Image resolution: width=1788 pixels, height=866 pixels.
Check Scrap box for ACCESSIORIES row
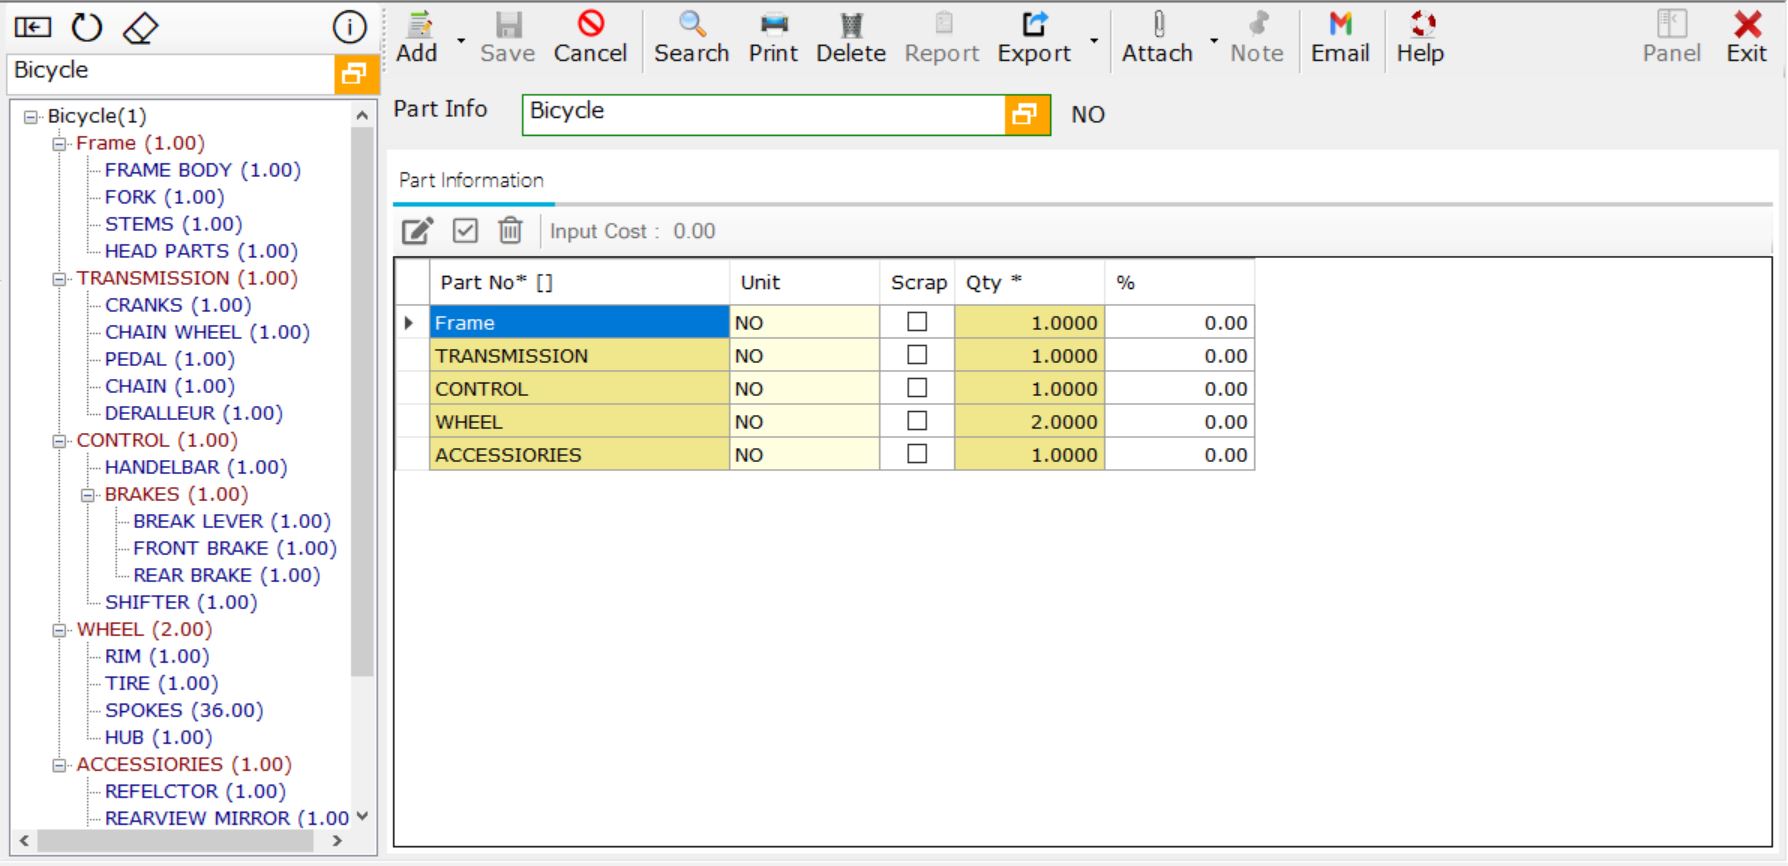pyautogui.click(x=916, y=454)
